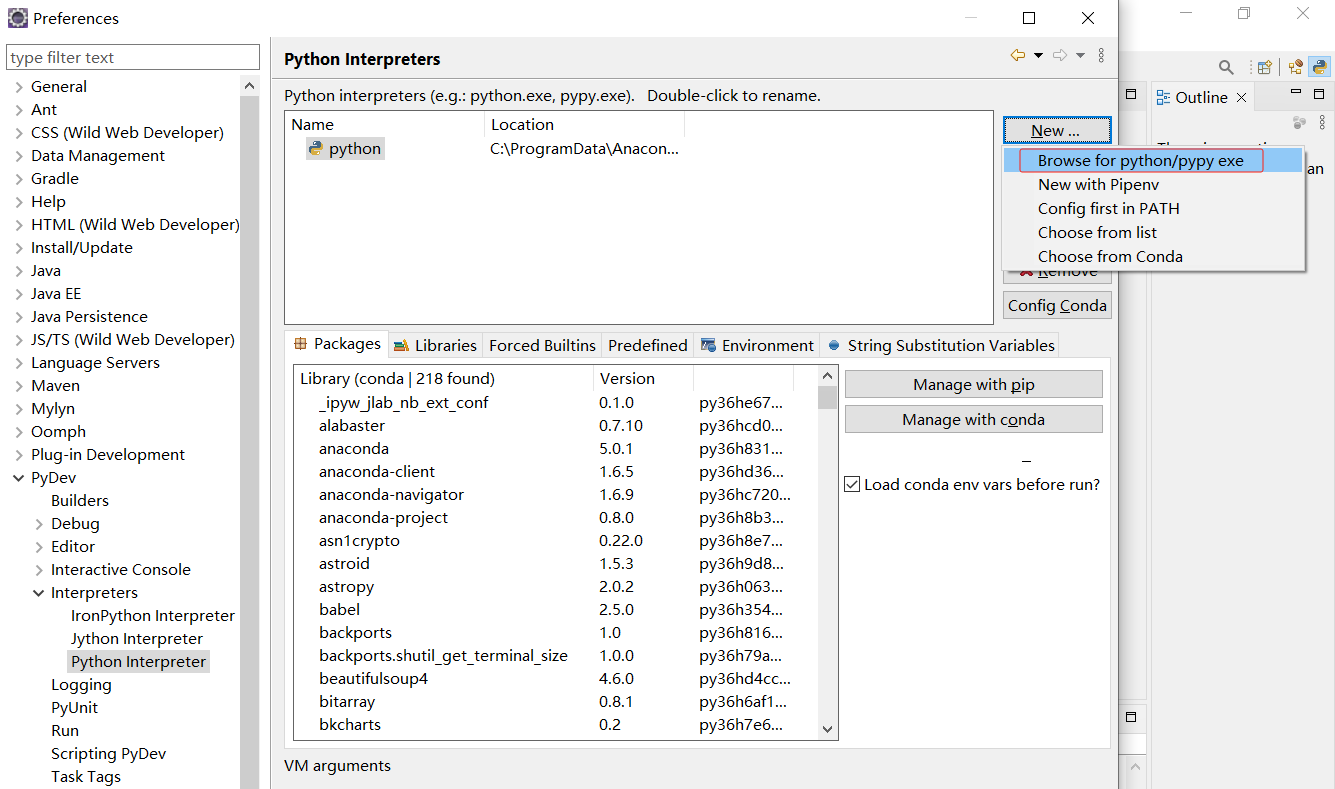Focus the type filter text field
The width and height of the screenshot is (1335, 789).
point(133,57)
